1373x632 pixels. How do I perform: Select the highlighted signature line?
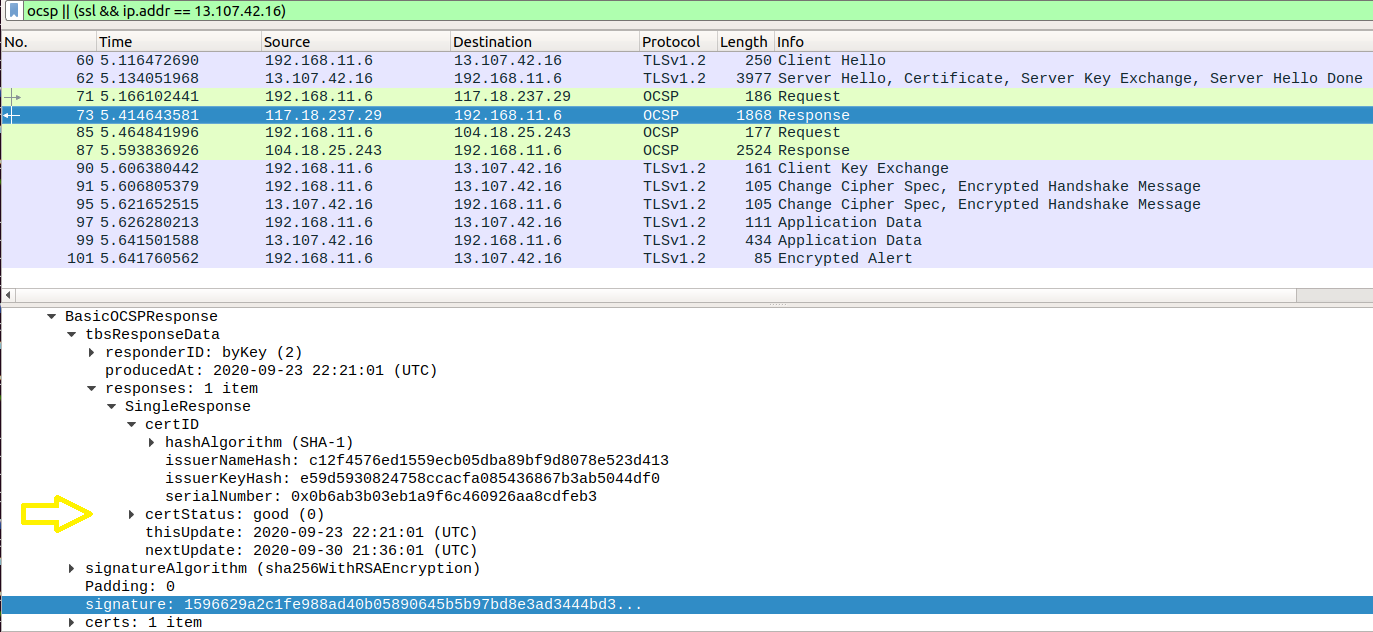tap(686, 605)
